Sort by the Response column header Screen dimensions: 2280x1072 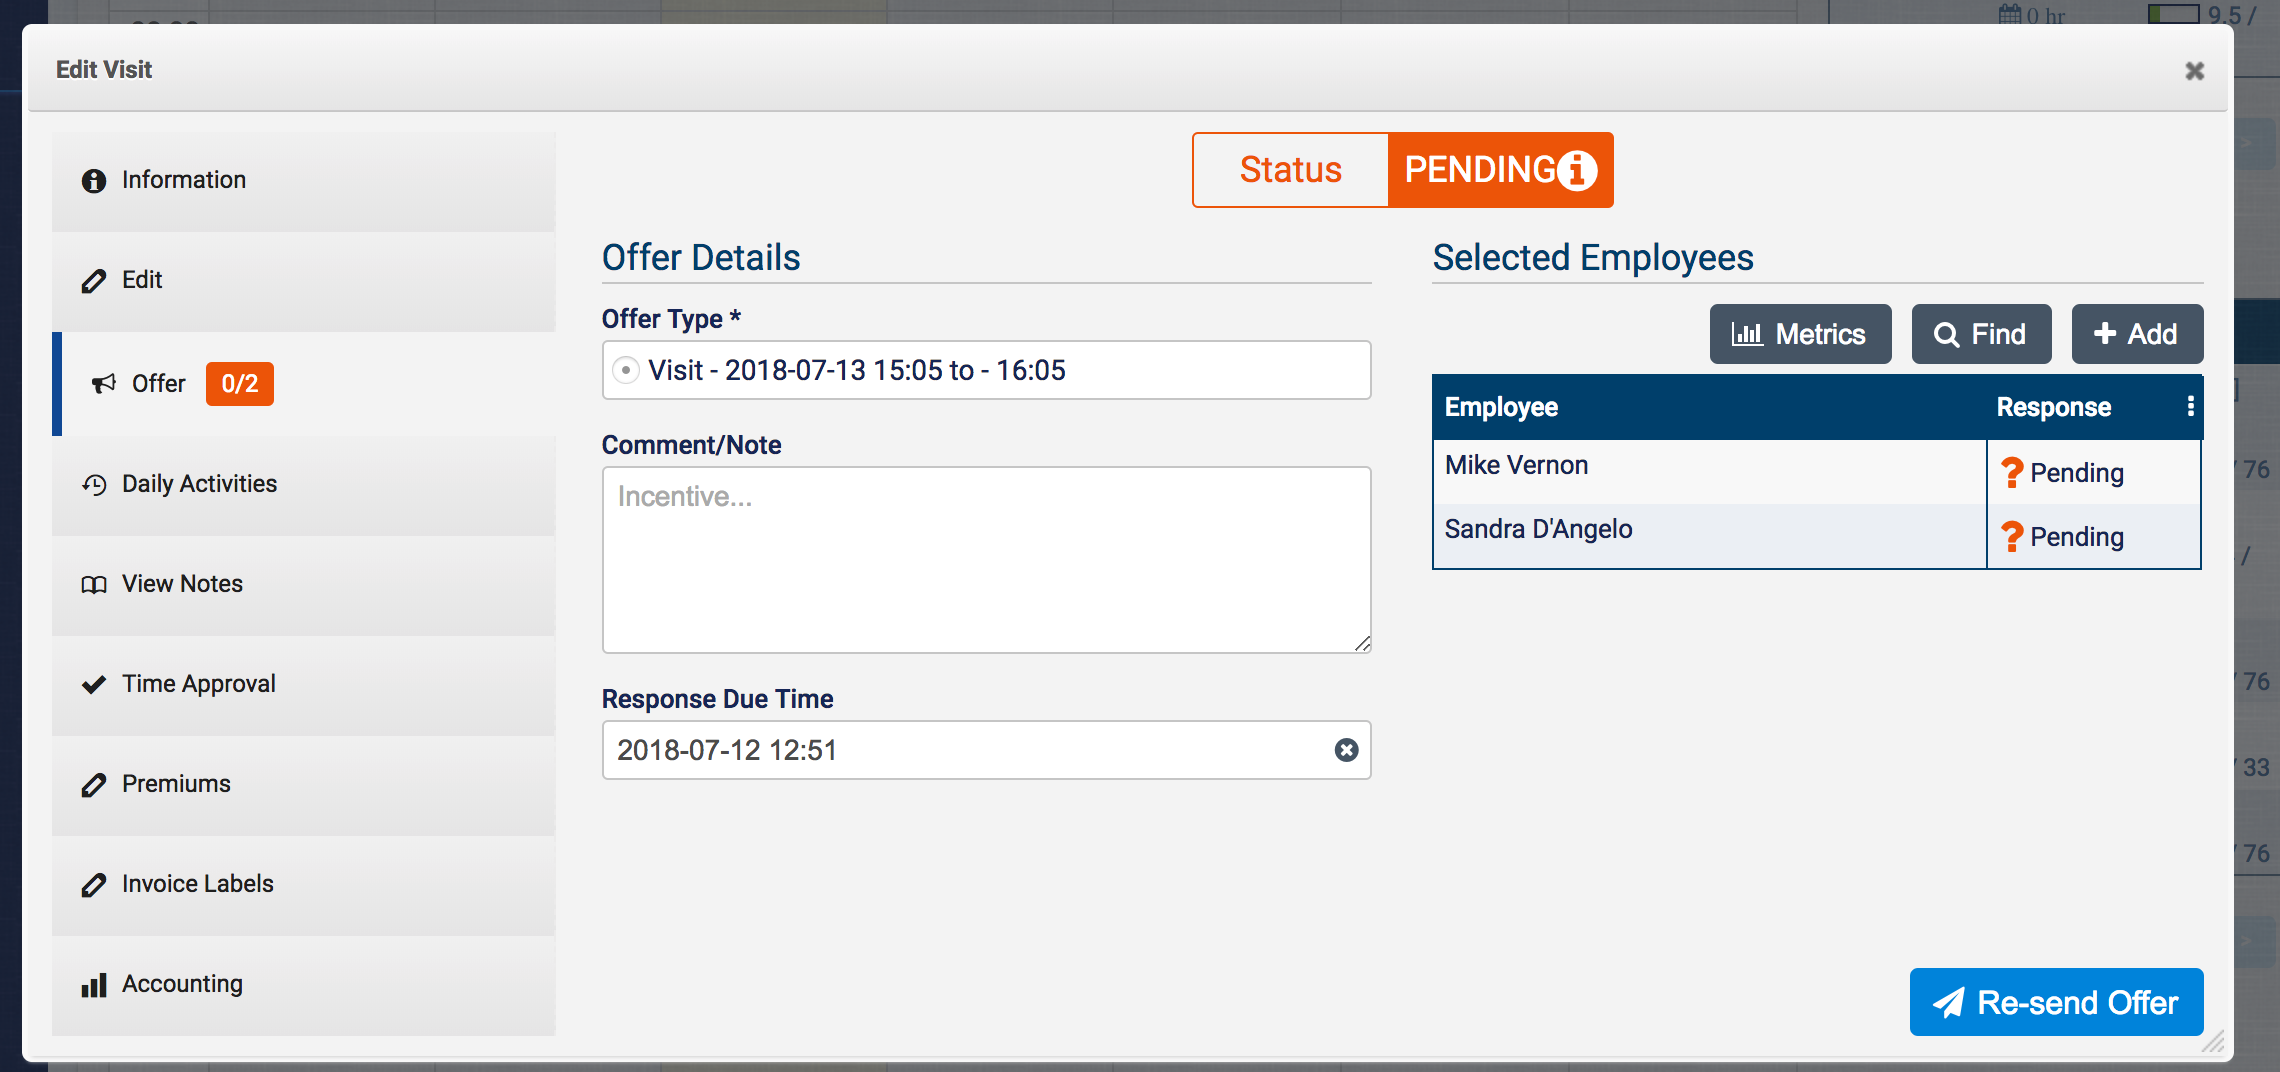point(2054,407)
